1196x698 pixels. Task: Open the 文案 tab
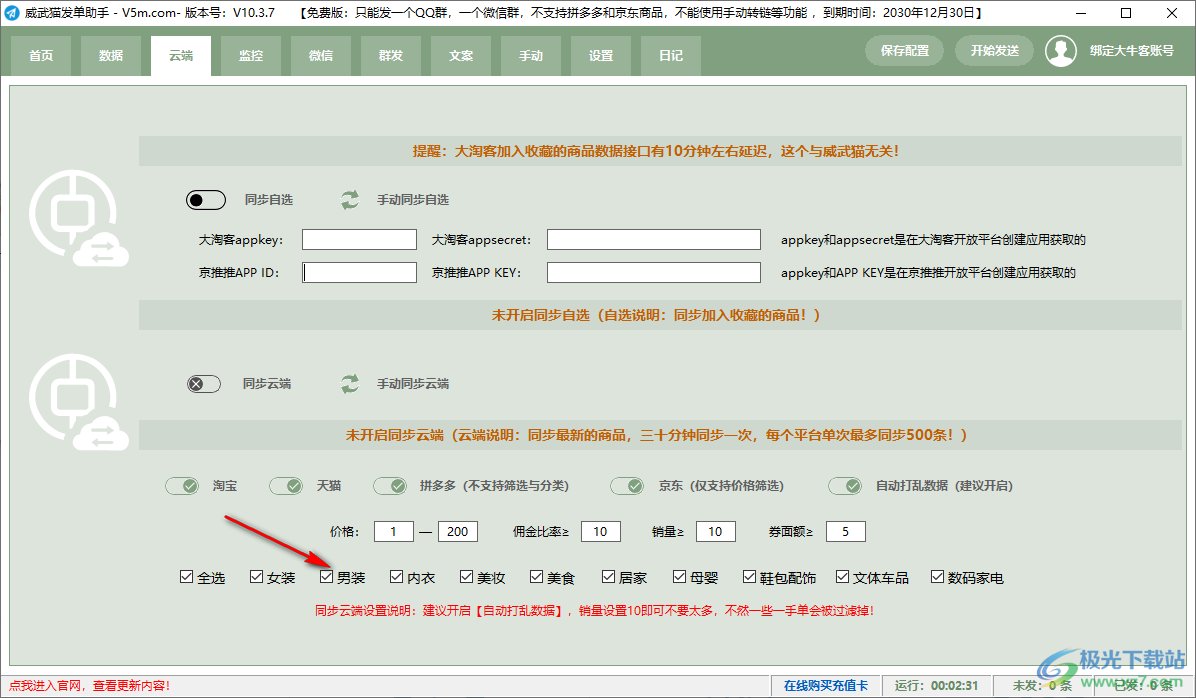(x=461, y=56)
